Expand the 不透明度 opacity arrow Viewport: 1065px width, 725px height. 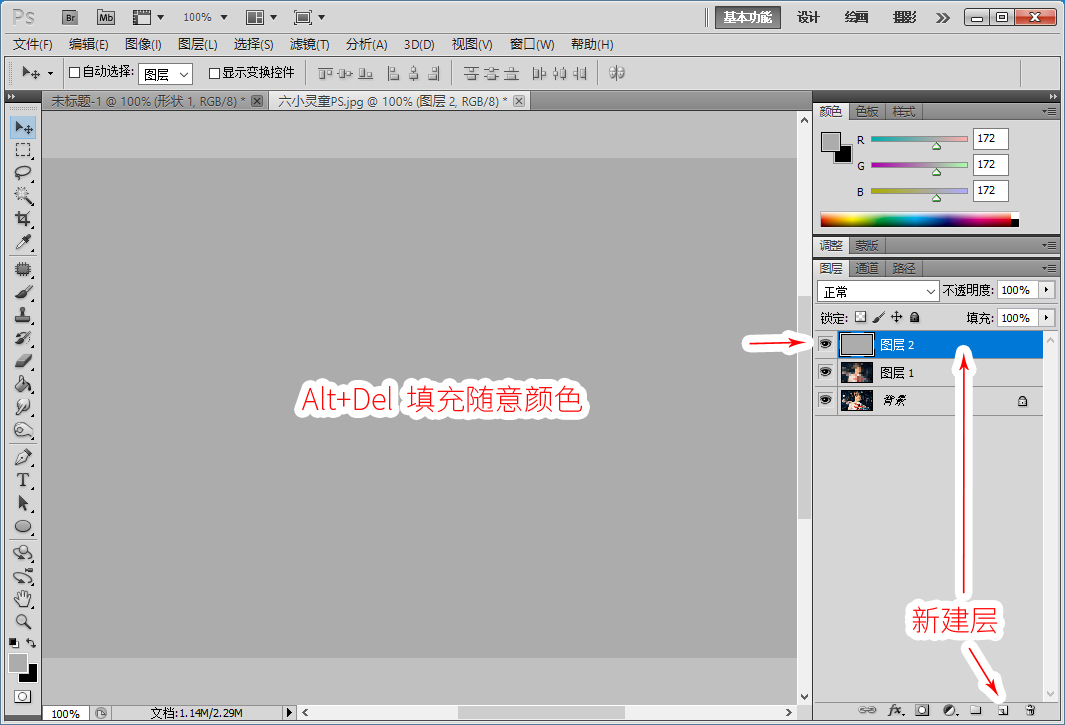click(x=1047, y=290)
